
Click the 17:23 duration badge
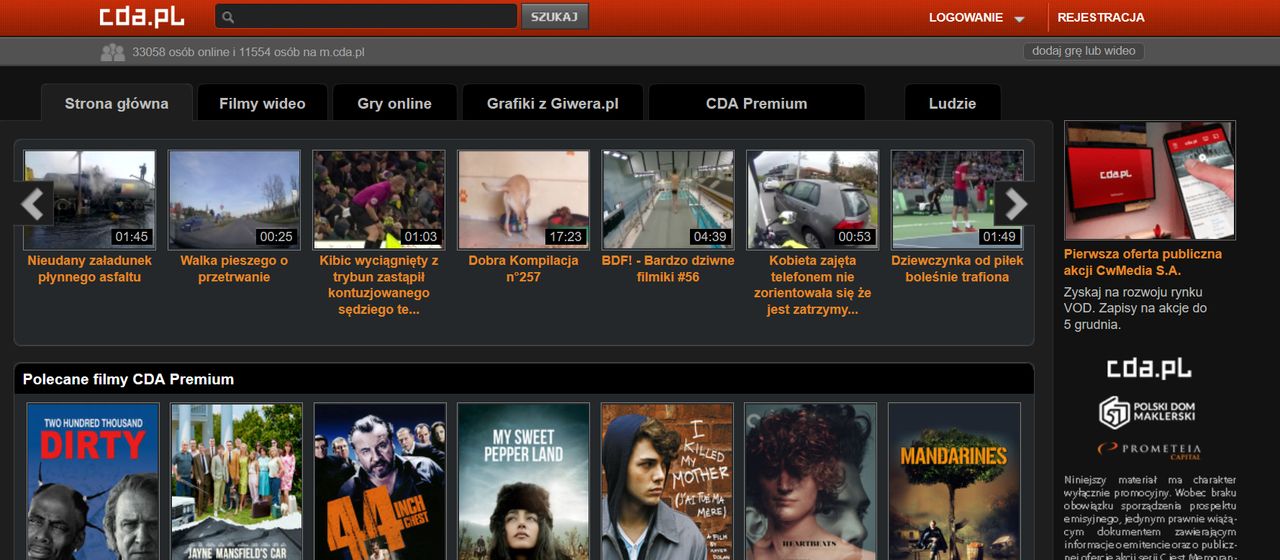pyautogui.click(x=565, y=237)
